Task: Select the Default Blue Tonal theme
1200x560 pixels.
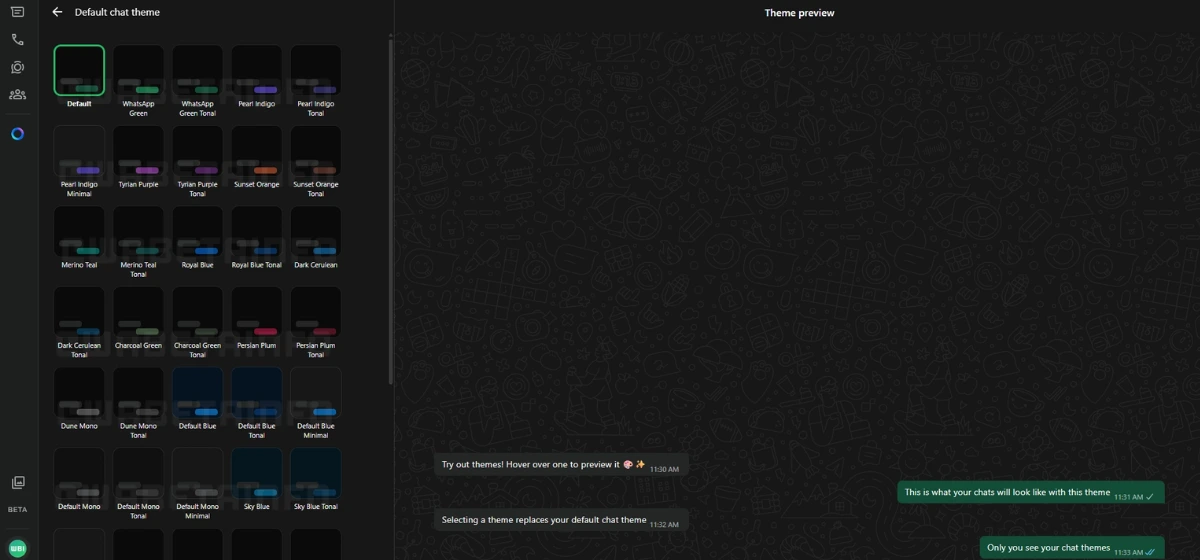Action: coord(257,393)
